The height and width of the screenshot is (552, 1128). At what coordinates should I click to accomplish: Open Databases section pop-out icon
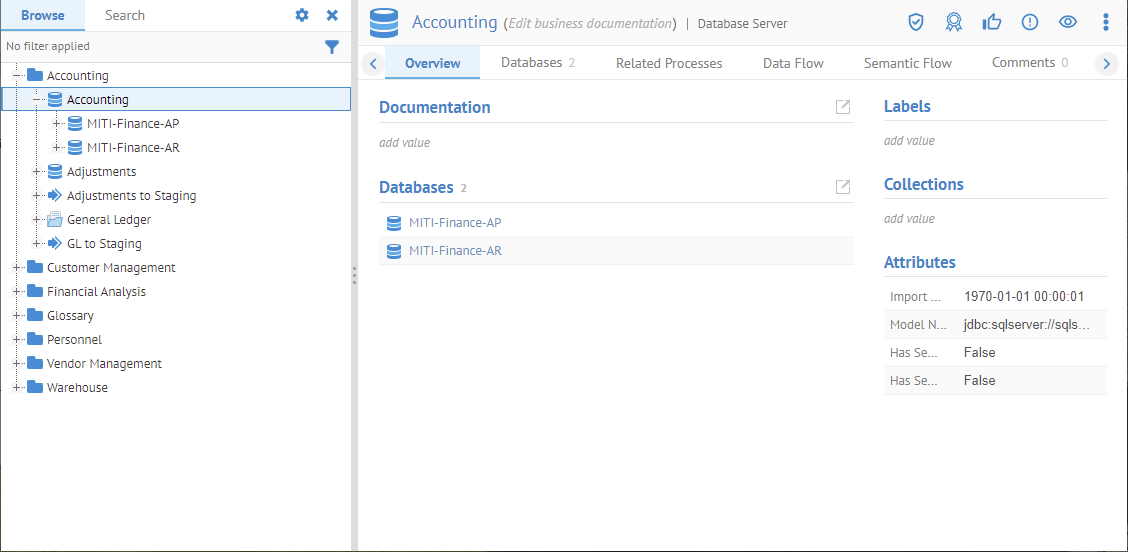click(x=843, y=187)
